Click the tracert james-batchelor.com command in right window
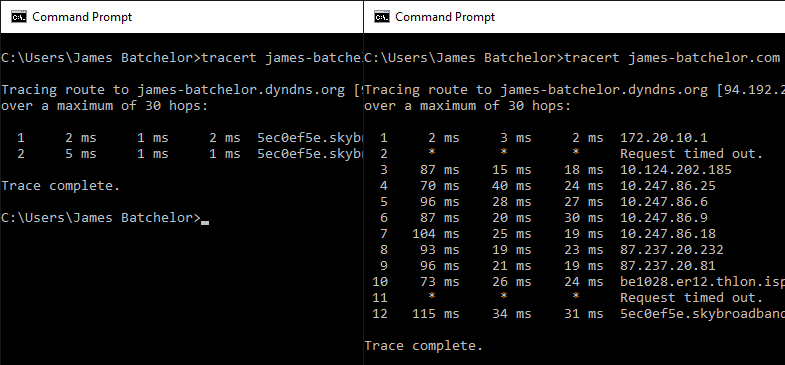This screenshot has width=785, height=365. pos(672,58)
